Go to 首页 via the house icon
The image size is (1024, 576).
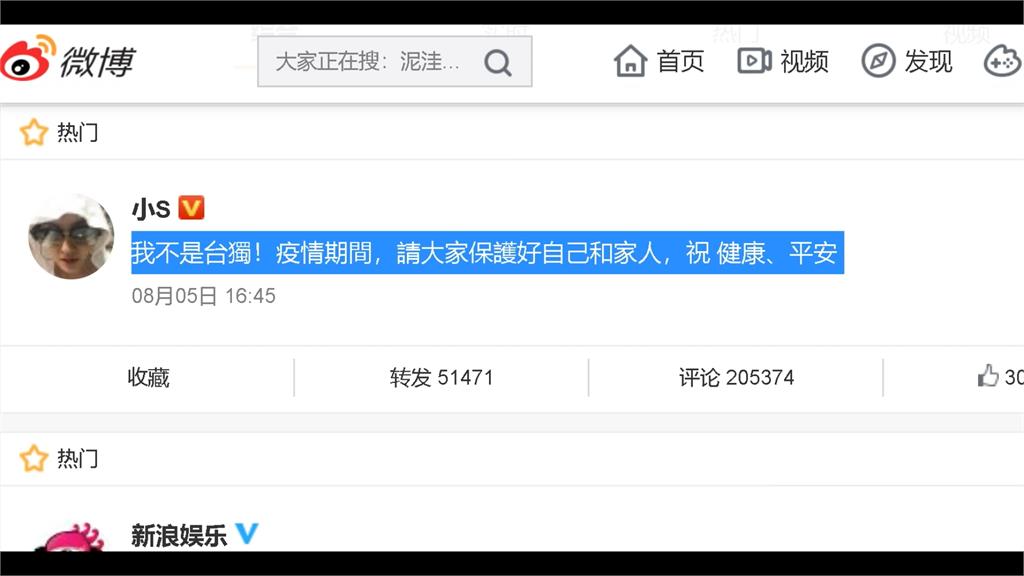[x=630, y=61]
